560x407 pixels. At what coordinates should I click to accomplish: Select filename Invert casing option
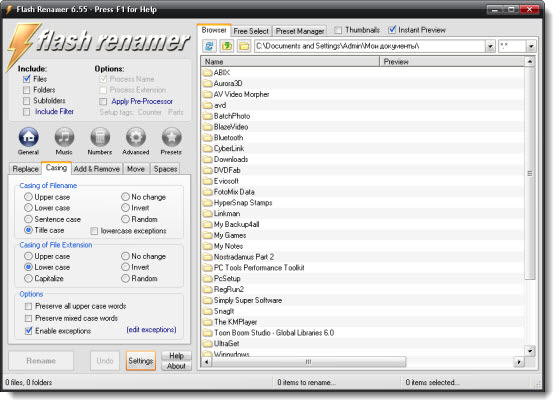tap(125, 208)
